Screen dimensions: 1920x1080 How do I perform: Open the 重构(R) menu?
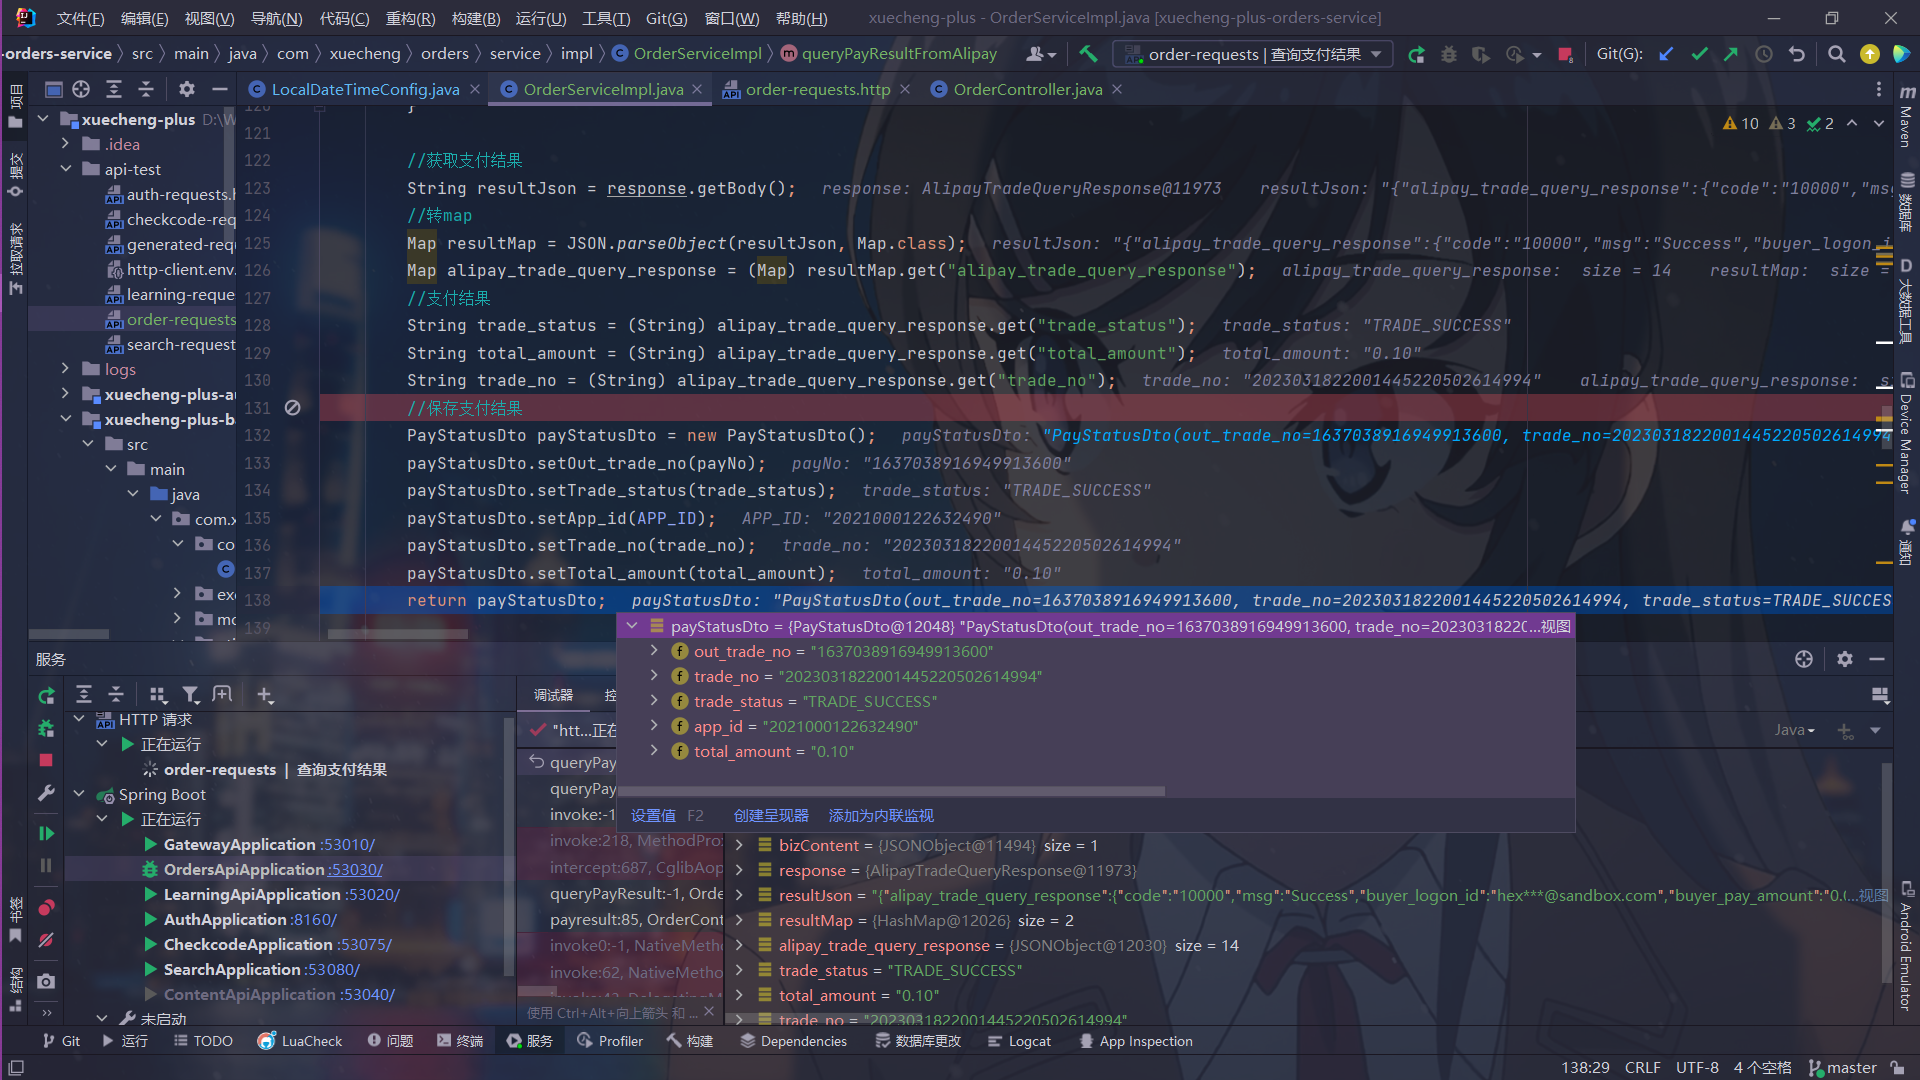[x=410, y=18]
